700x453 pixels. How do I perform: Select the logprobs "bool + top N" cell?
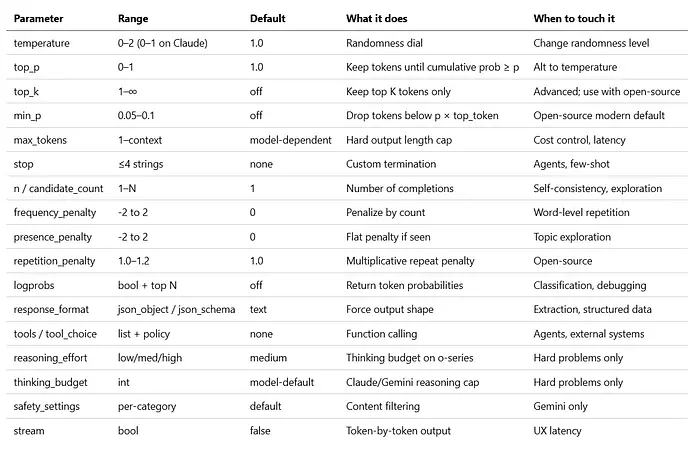pos(149,285)
